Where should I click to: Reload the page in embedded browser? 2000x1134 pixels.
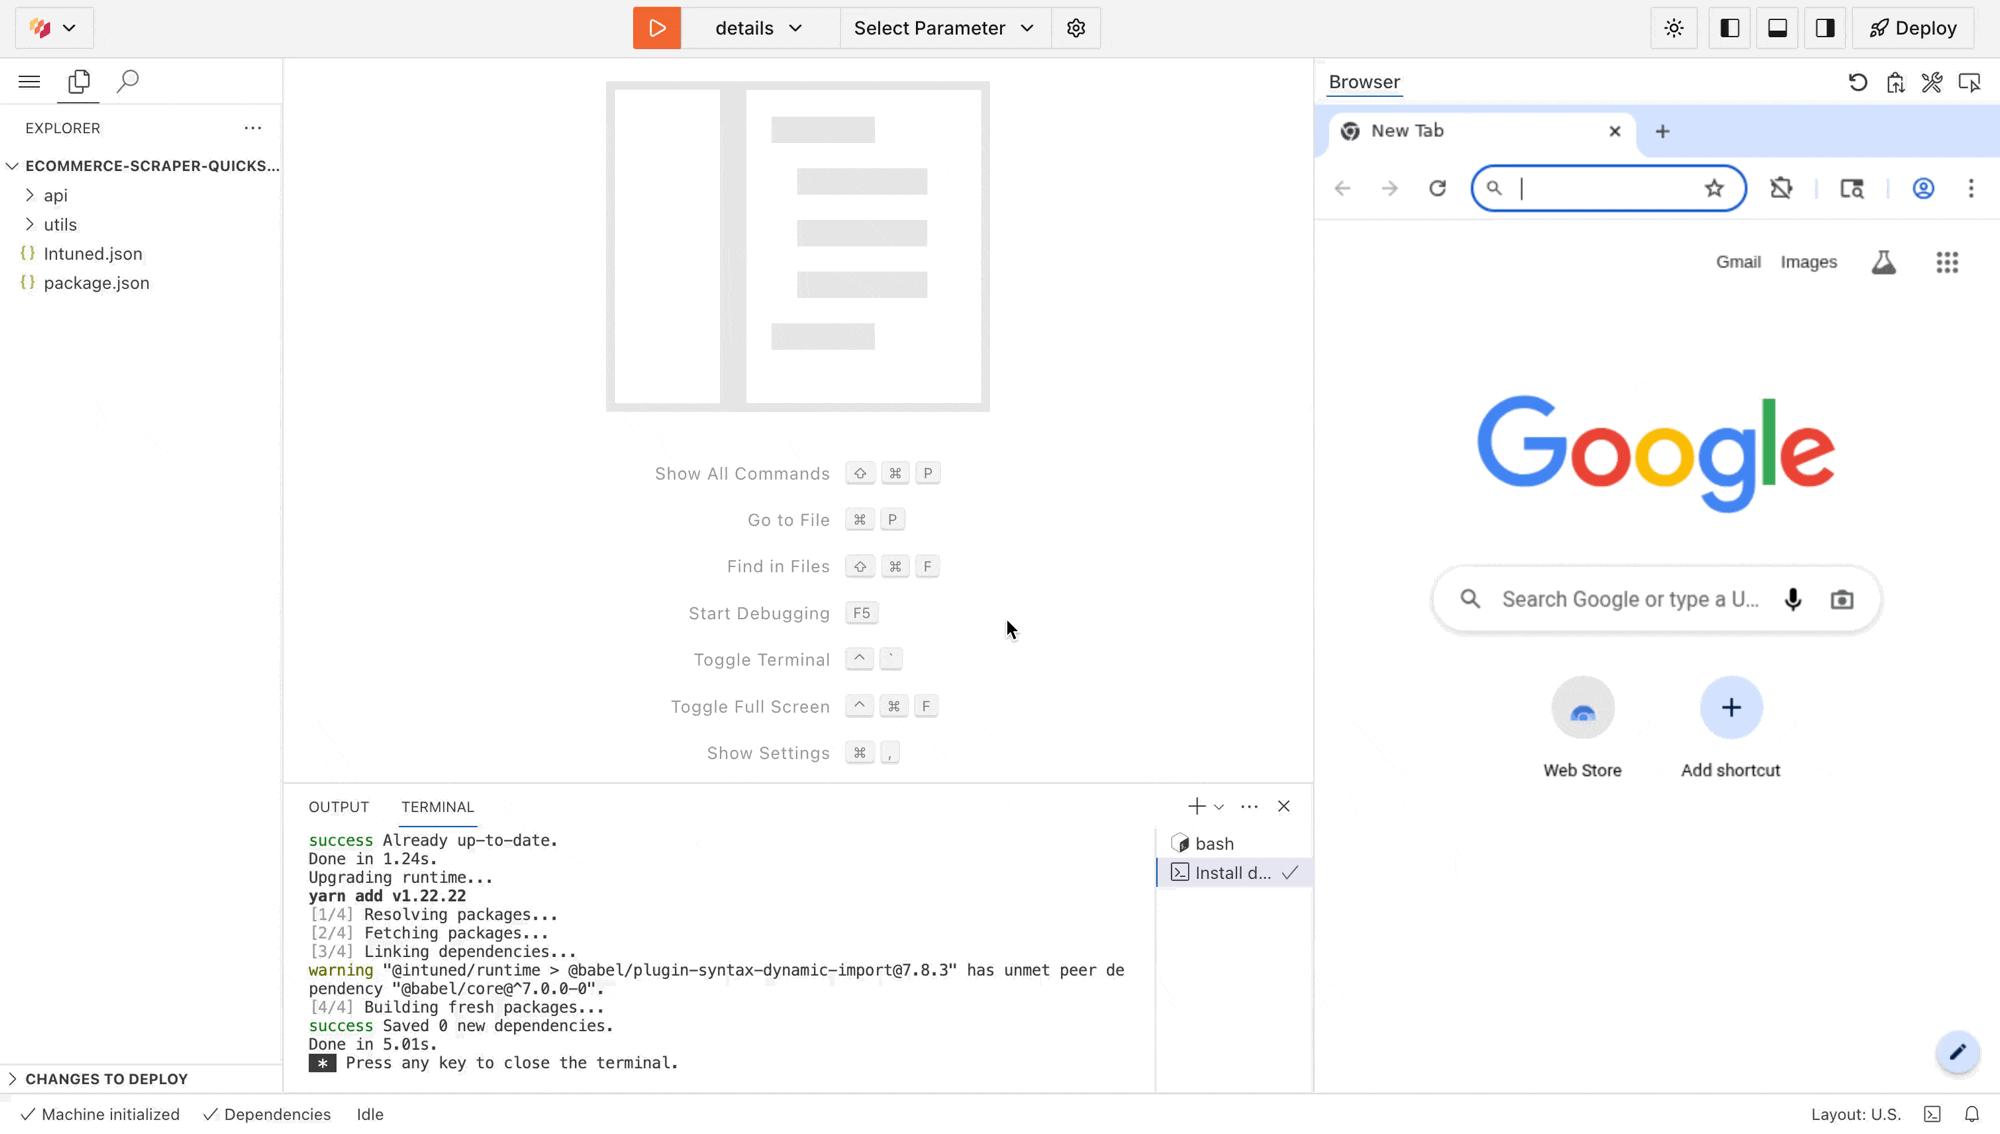coord(1437,188)
